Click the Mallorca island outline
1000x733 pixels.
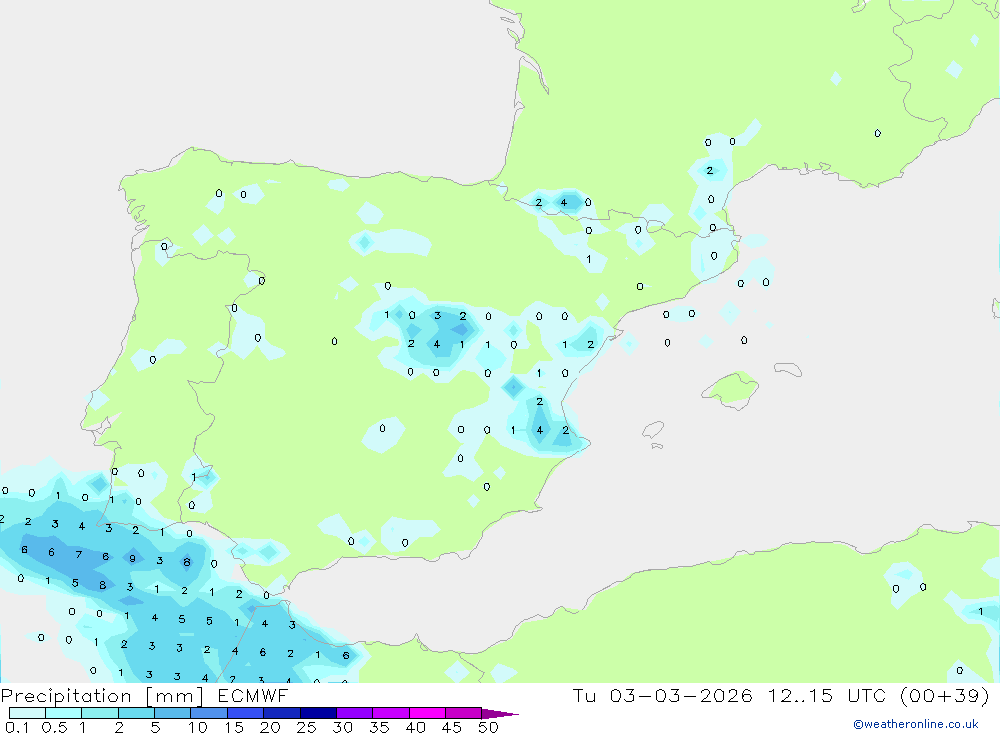(730, 390)
